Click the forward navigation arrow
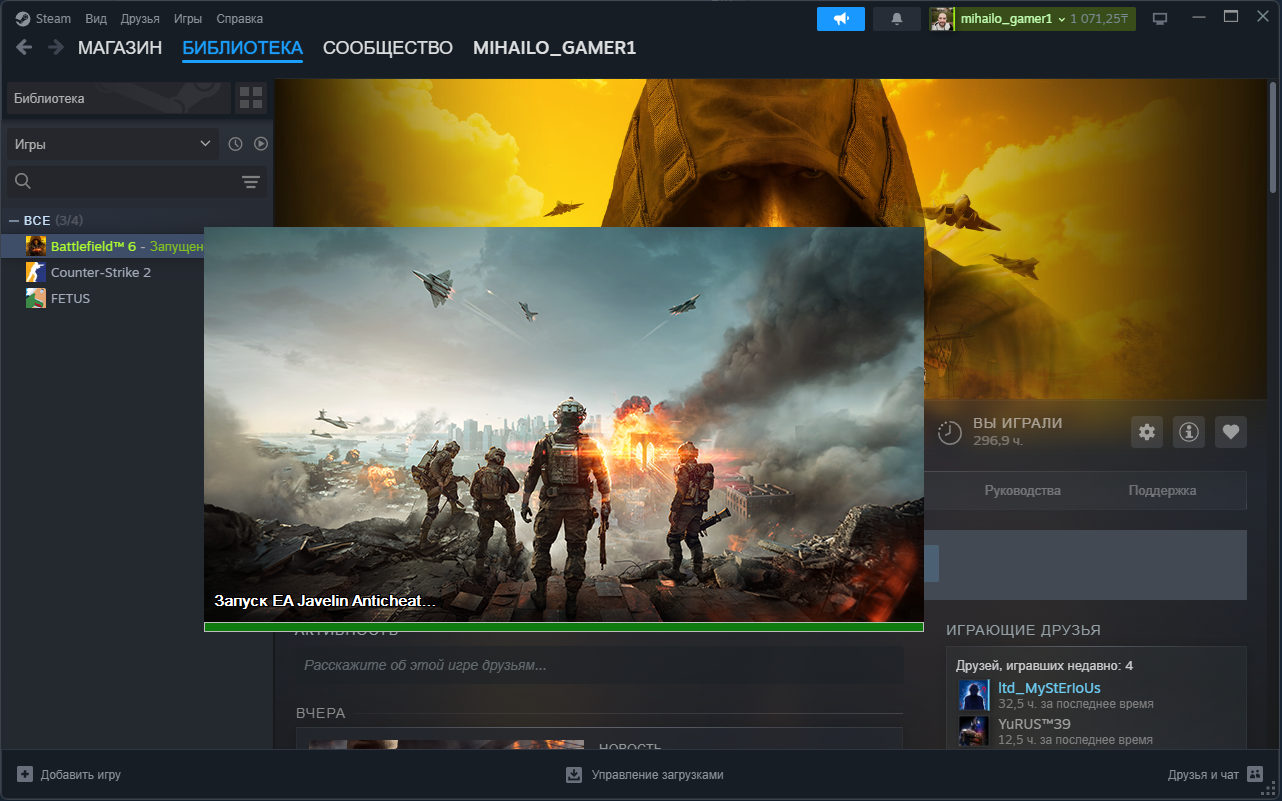The width and height of the screenshot is (1282, 801). click(56, 48)
